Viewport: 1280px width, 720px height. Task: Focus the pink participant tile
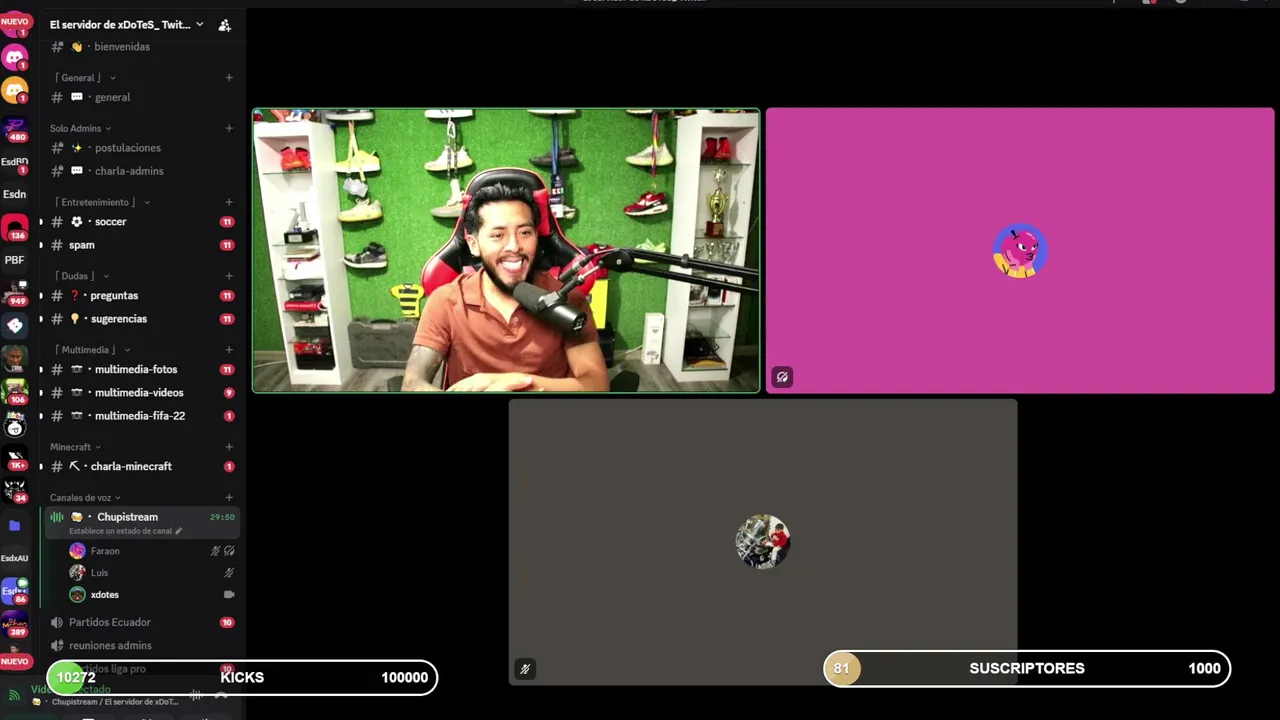click(x=1020, y=250)
